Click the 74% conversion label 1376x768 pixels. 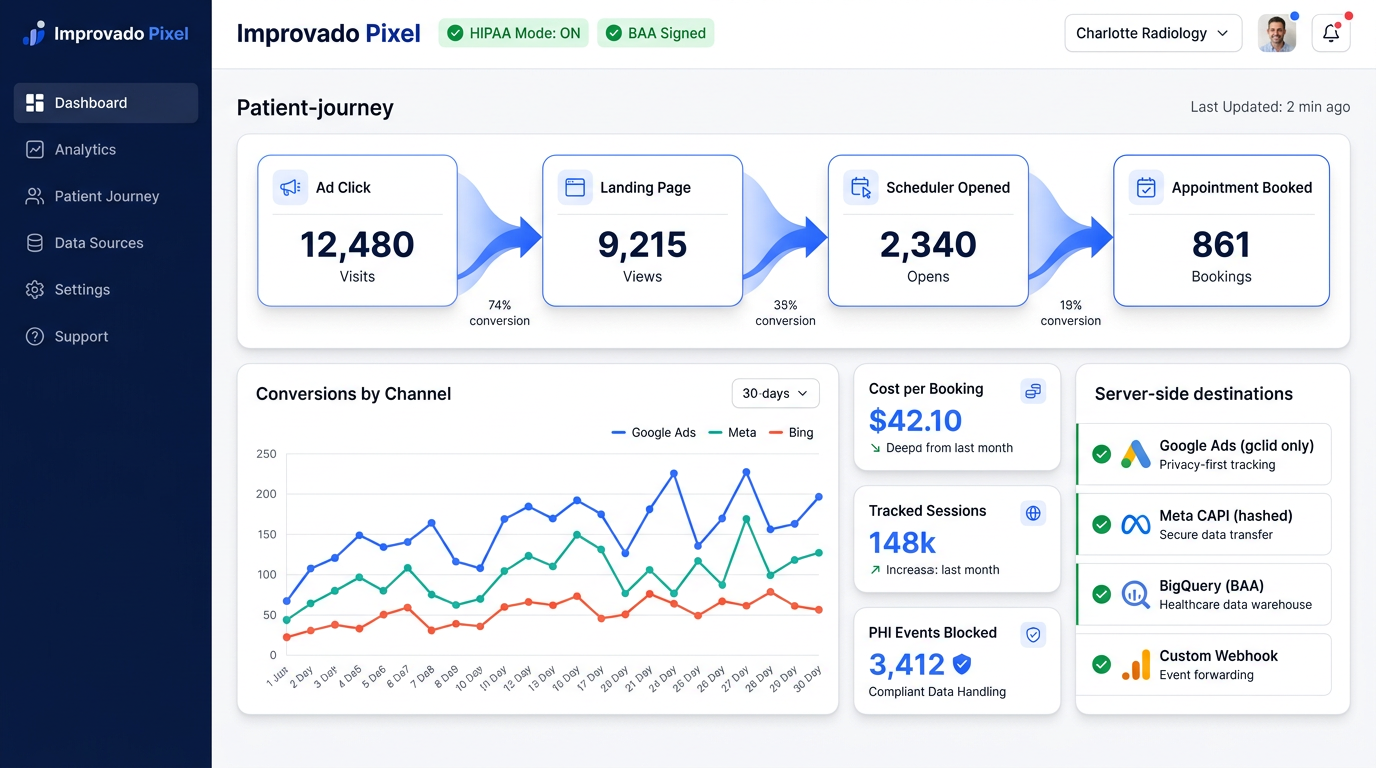[x=500, y=313]
